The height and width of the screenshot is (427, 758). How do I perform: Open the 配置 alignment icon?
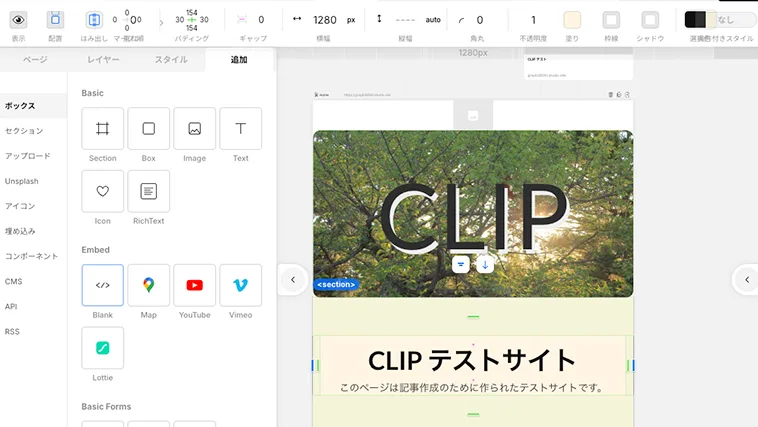pos(55,20)
